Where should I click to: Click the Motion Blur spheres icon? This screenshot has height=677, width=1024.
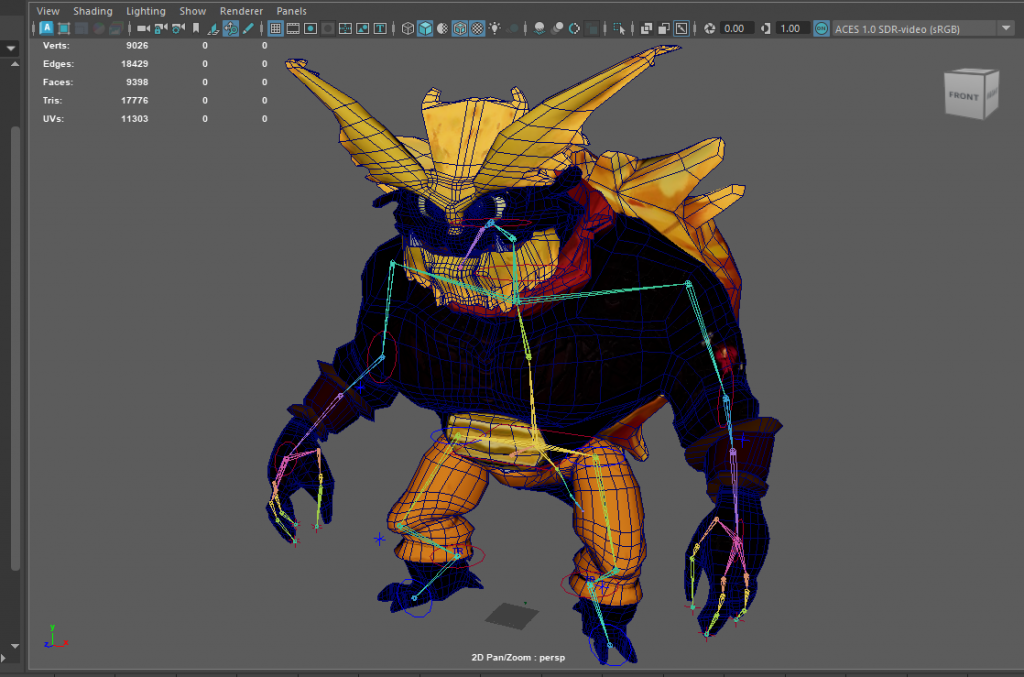(x=557, y=28)
